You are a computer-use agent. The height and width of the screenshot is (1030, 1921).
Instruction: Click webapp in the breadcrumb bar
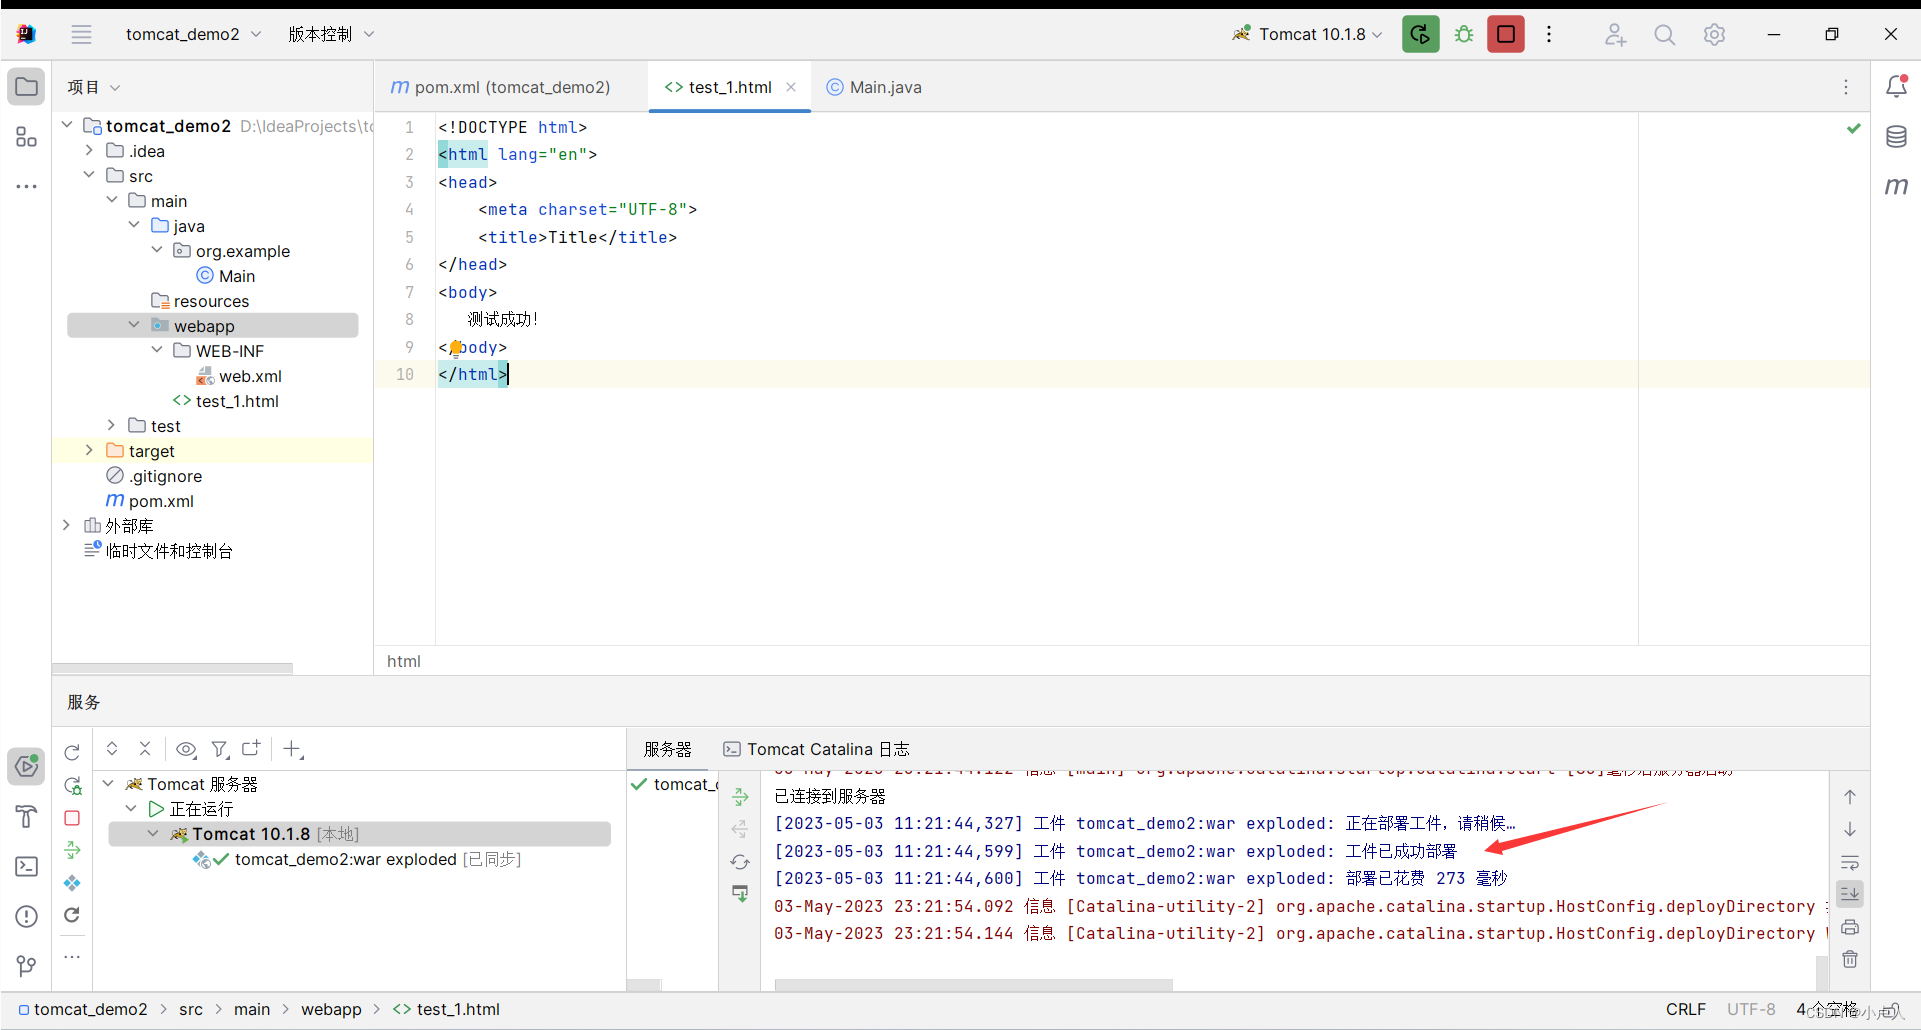point(331,1009)
